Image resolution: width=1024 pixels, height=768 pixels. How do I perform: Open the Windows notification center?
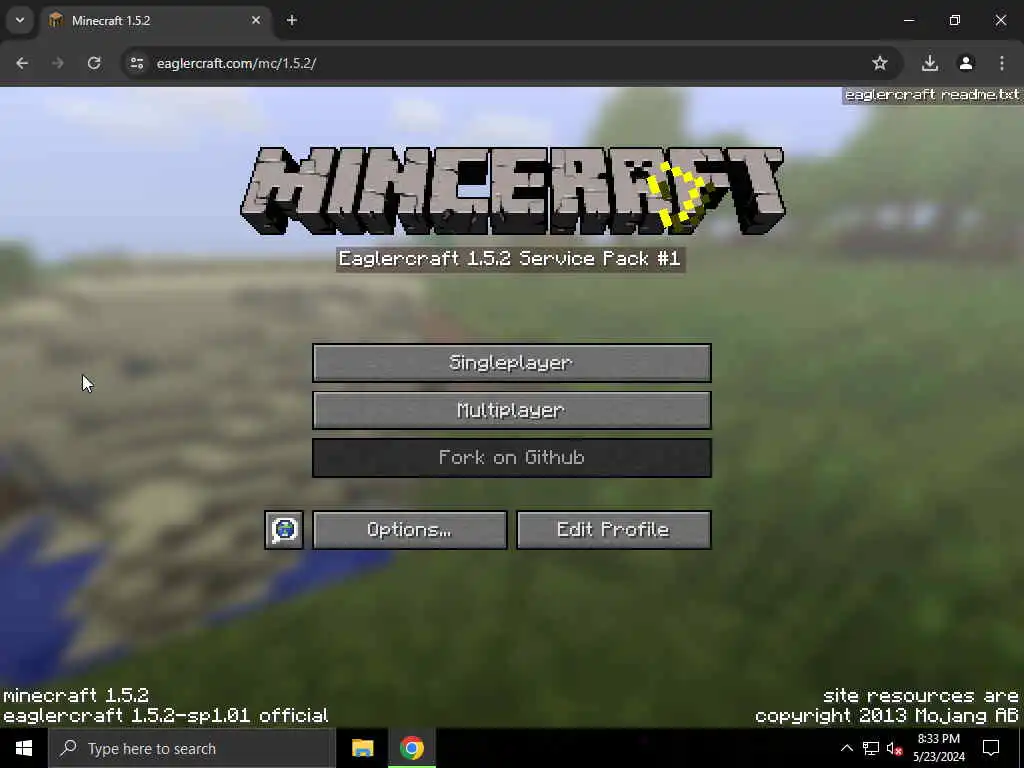[991, 748]
